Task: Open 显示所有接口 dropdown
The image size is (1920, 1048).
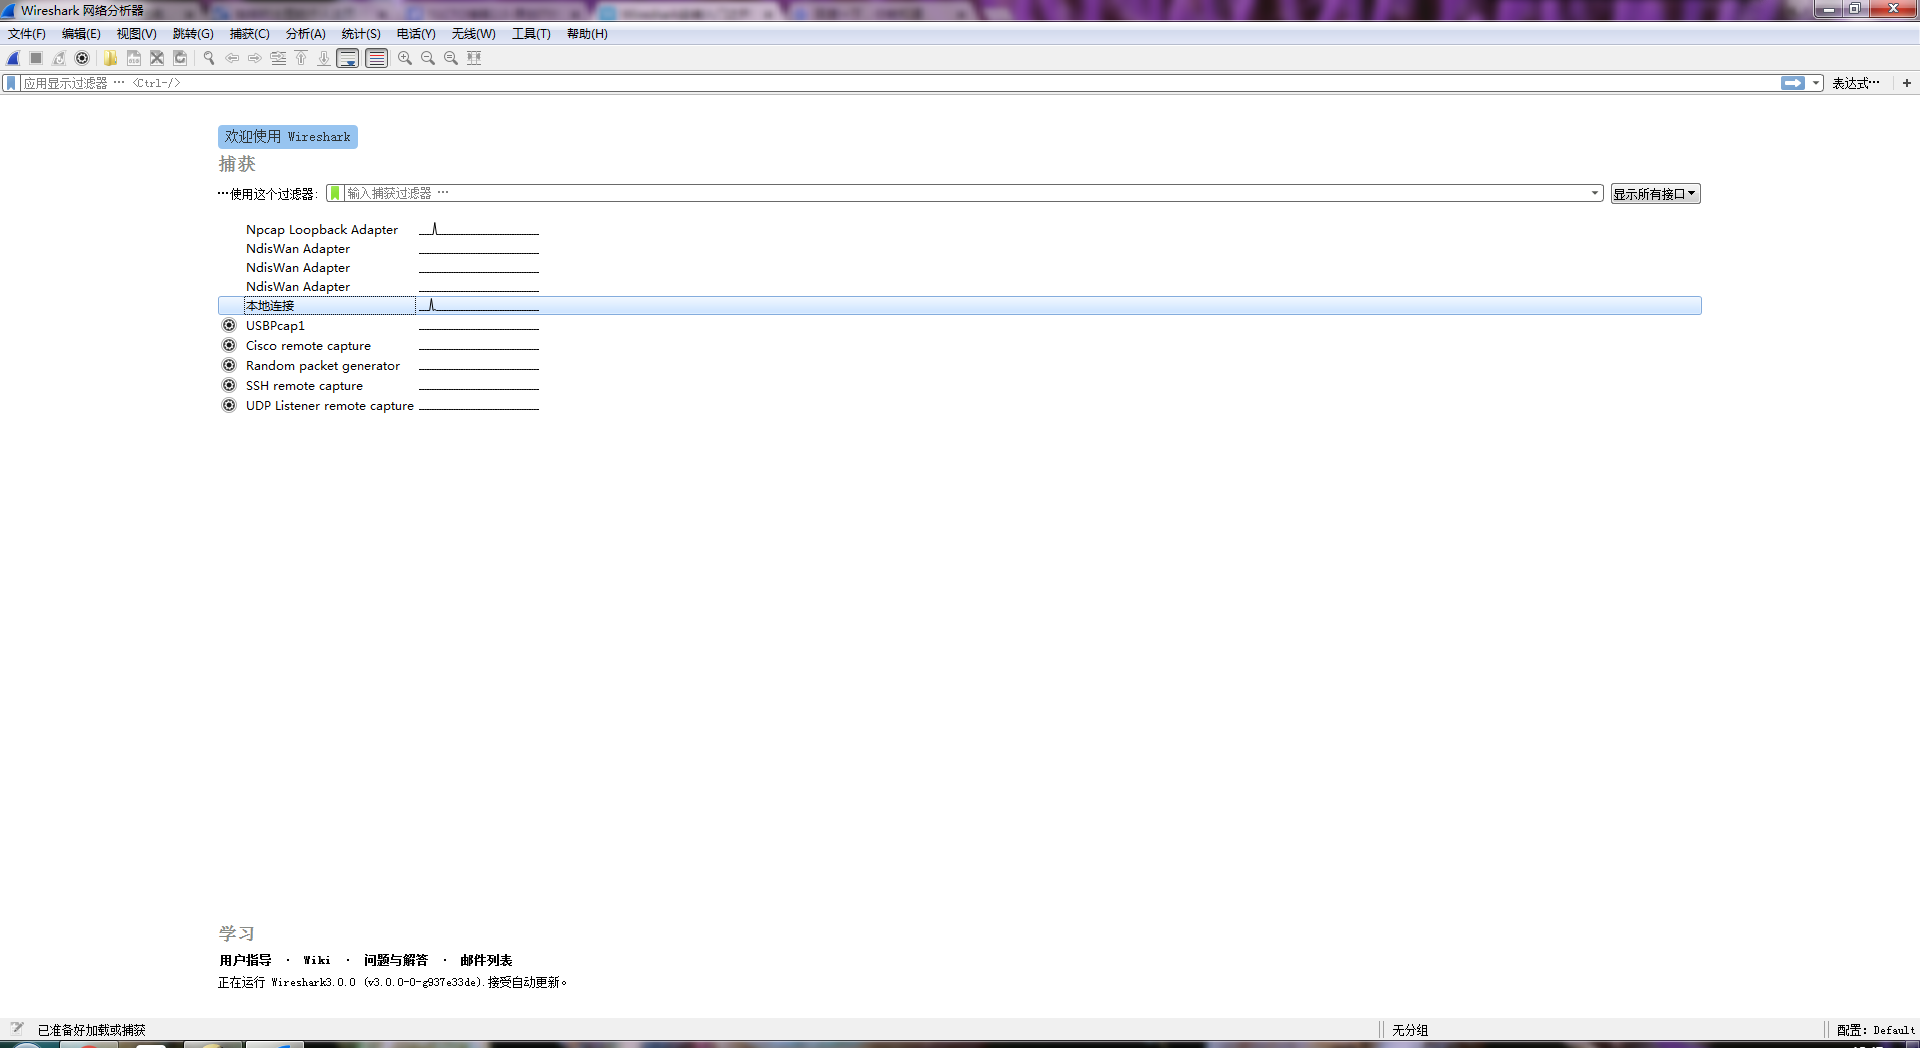Action: pyautogui.click(x=1655, y=194)
